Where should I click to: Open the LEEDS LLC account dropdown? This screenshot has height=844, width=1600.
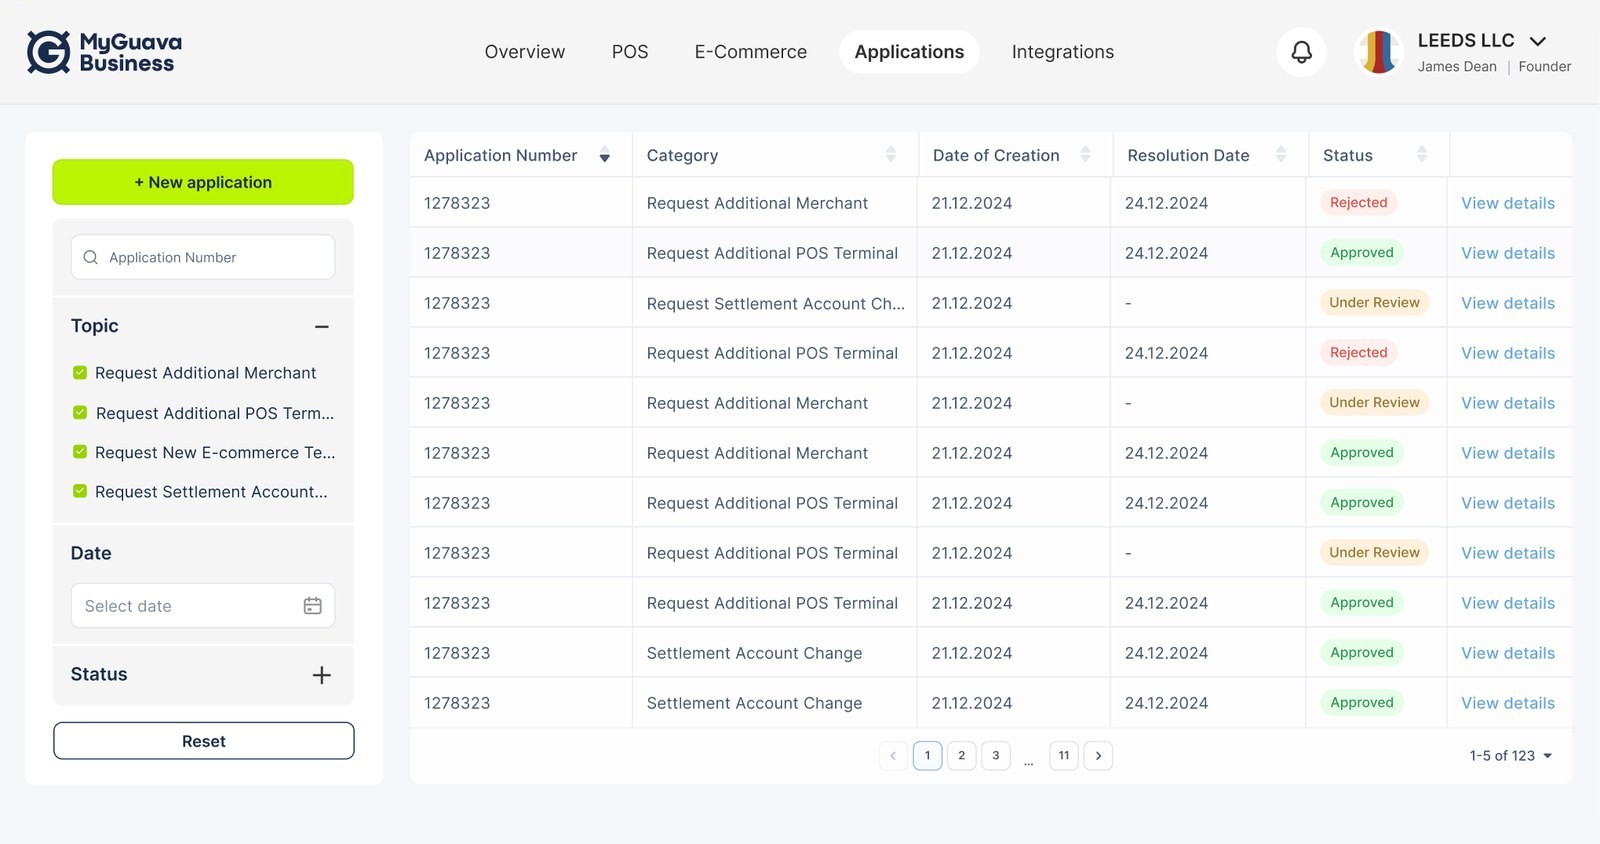click(1538, 41)
